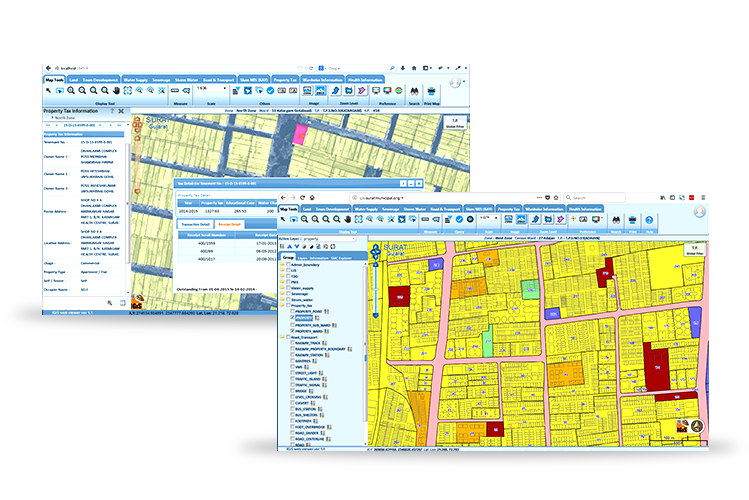Enable the Water_supply group checkbox

click(288, 288)
